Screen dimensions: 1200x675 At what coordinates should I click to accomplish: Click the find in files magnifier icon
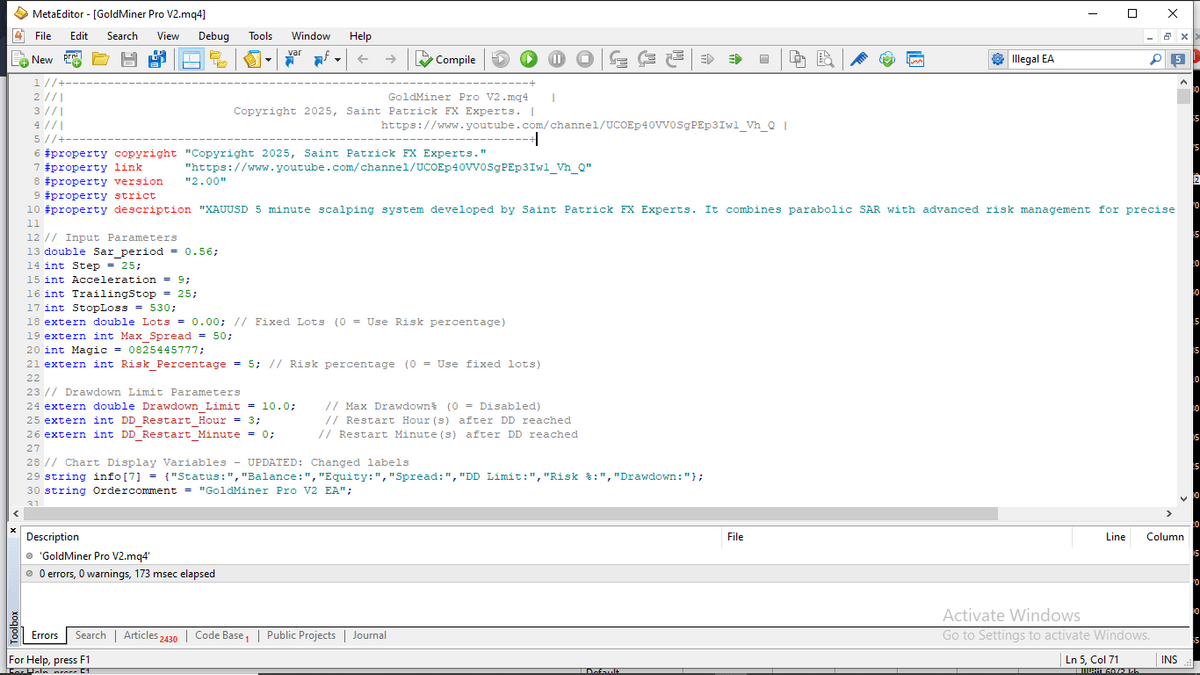click(x=825, y=59)
